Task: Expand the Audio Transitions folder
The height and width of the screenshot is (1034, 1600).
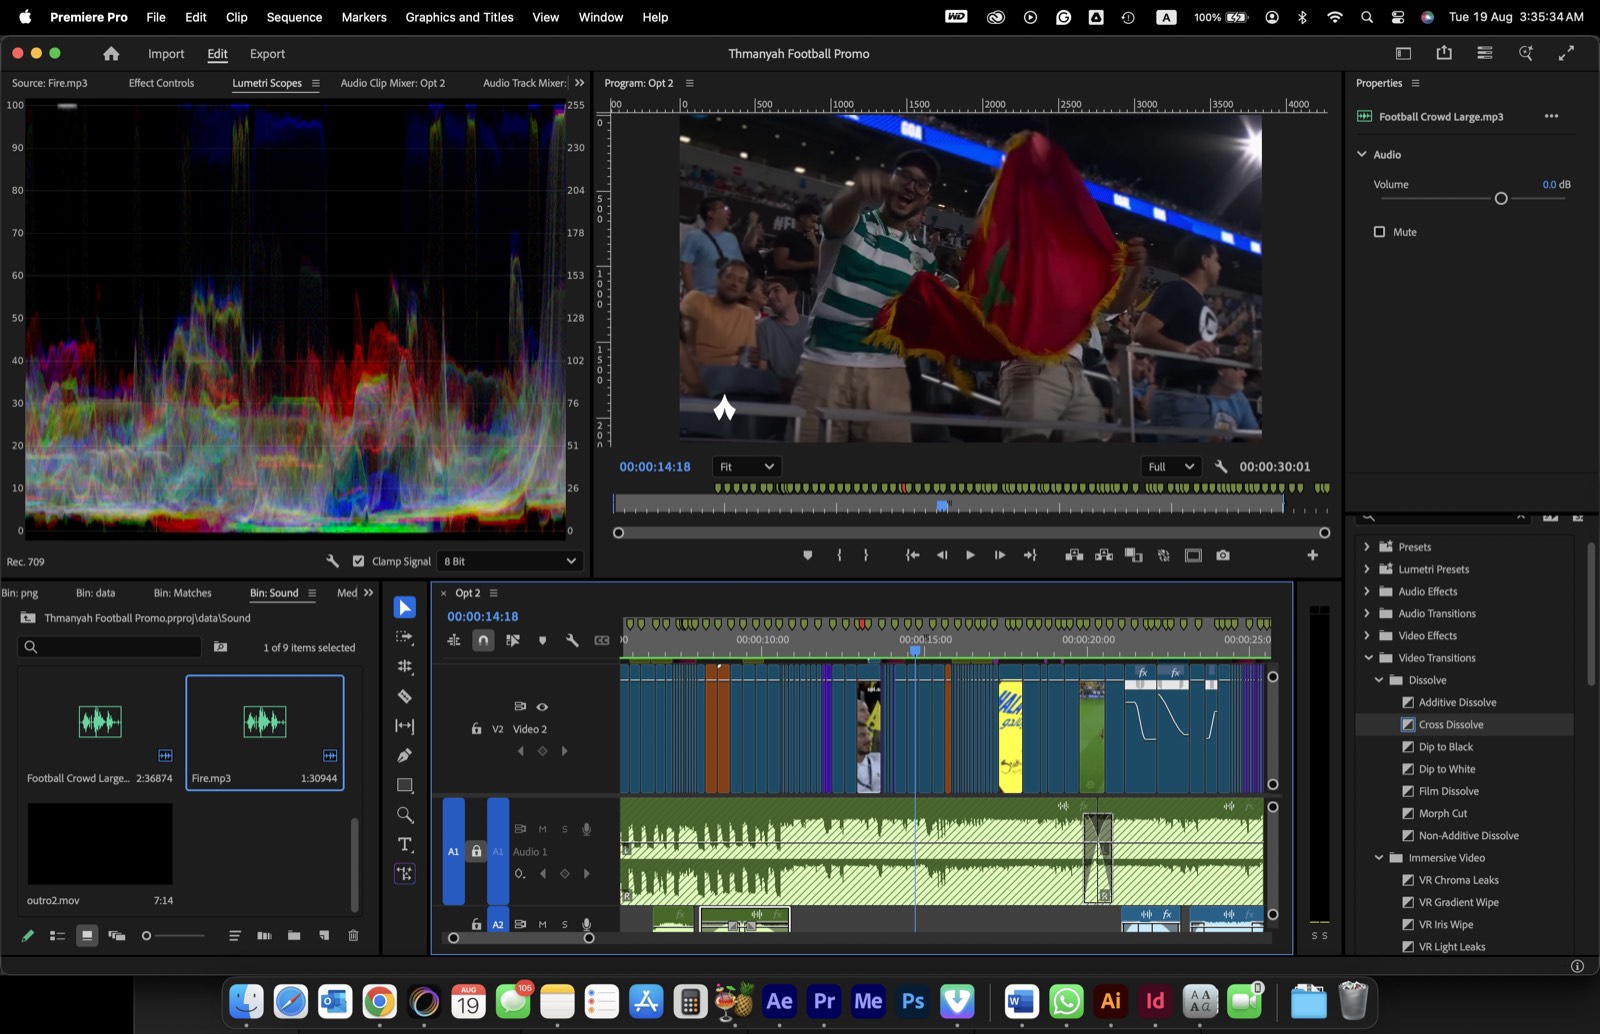Action: (x=1366, y=613)
